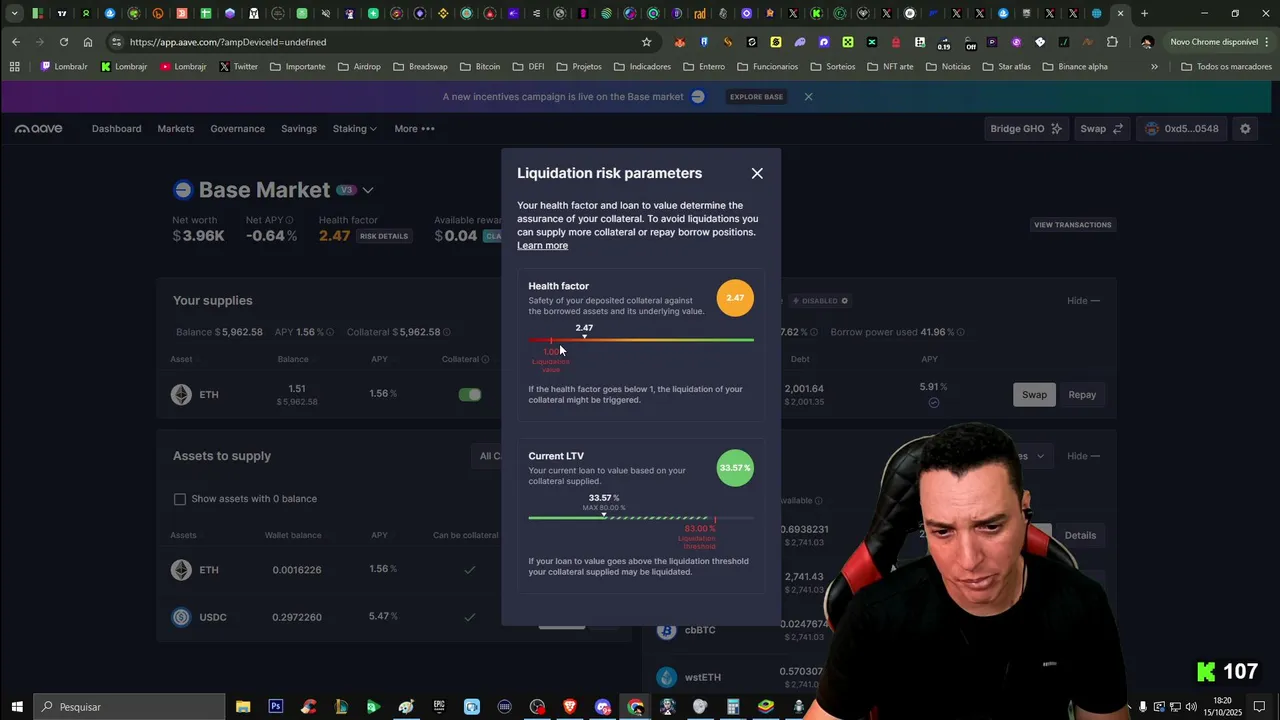Click ETH wallet balance 0.0016226

pyautogui.click(x=297, y=570)
